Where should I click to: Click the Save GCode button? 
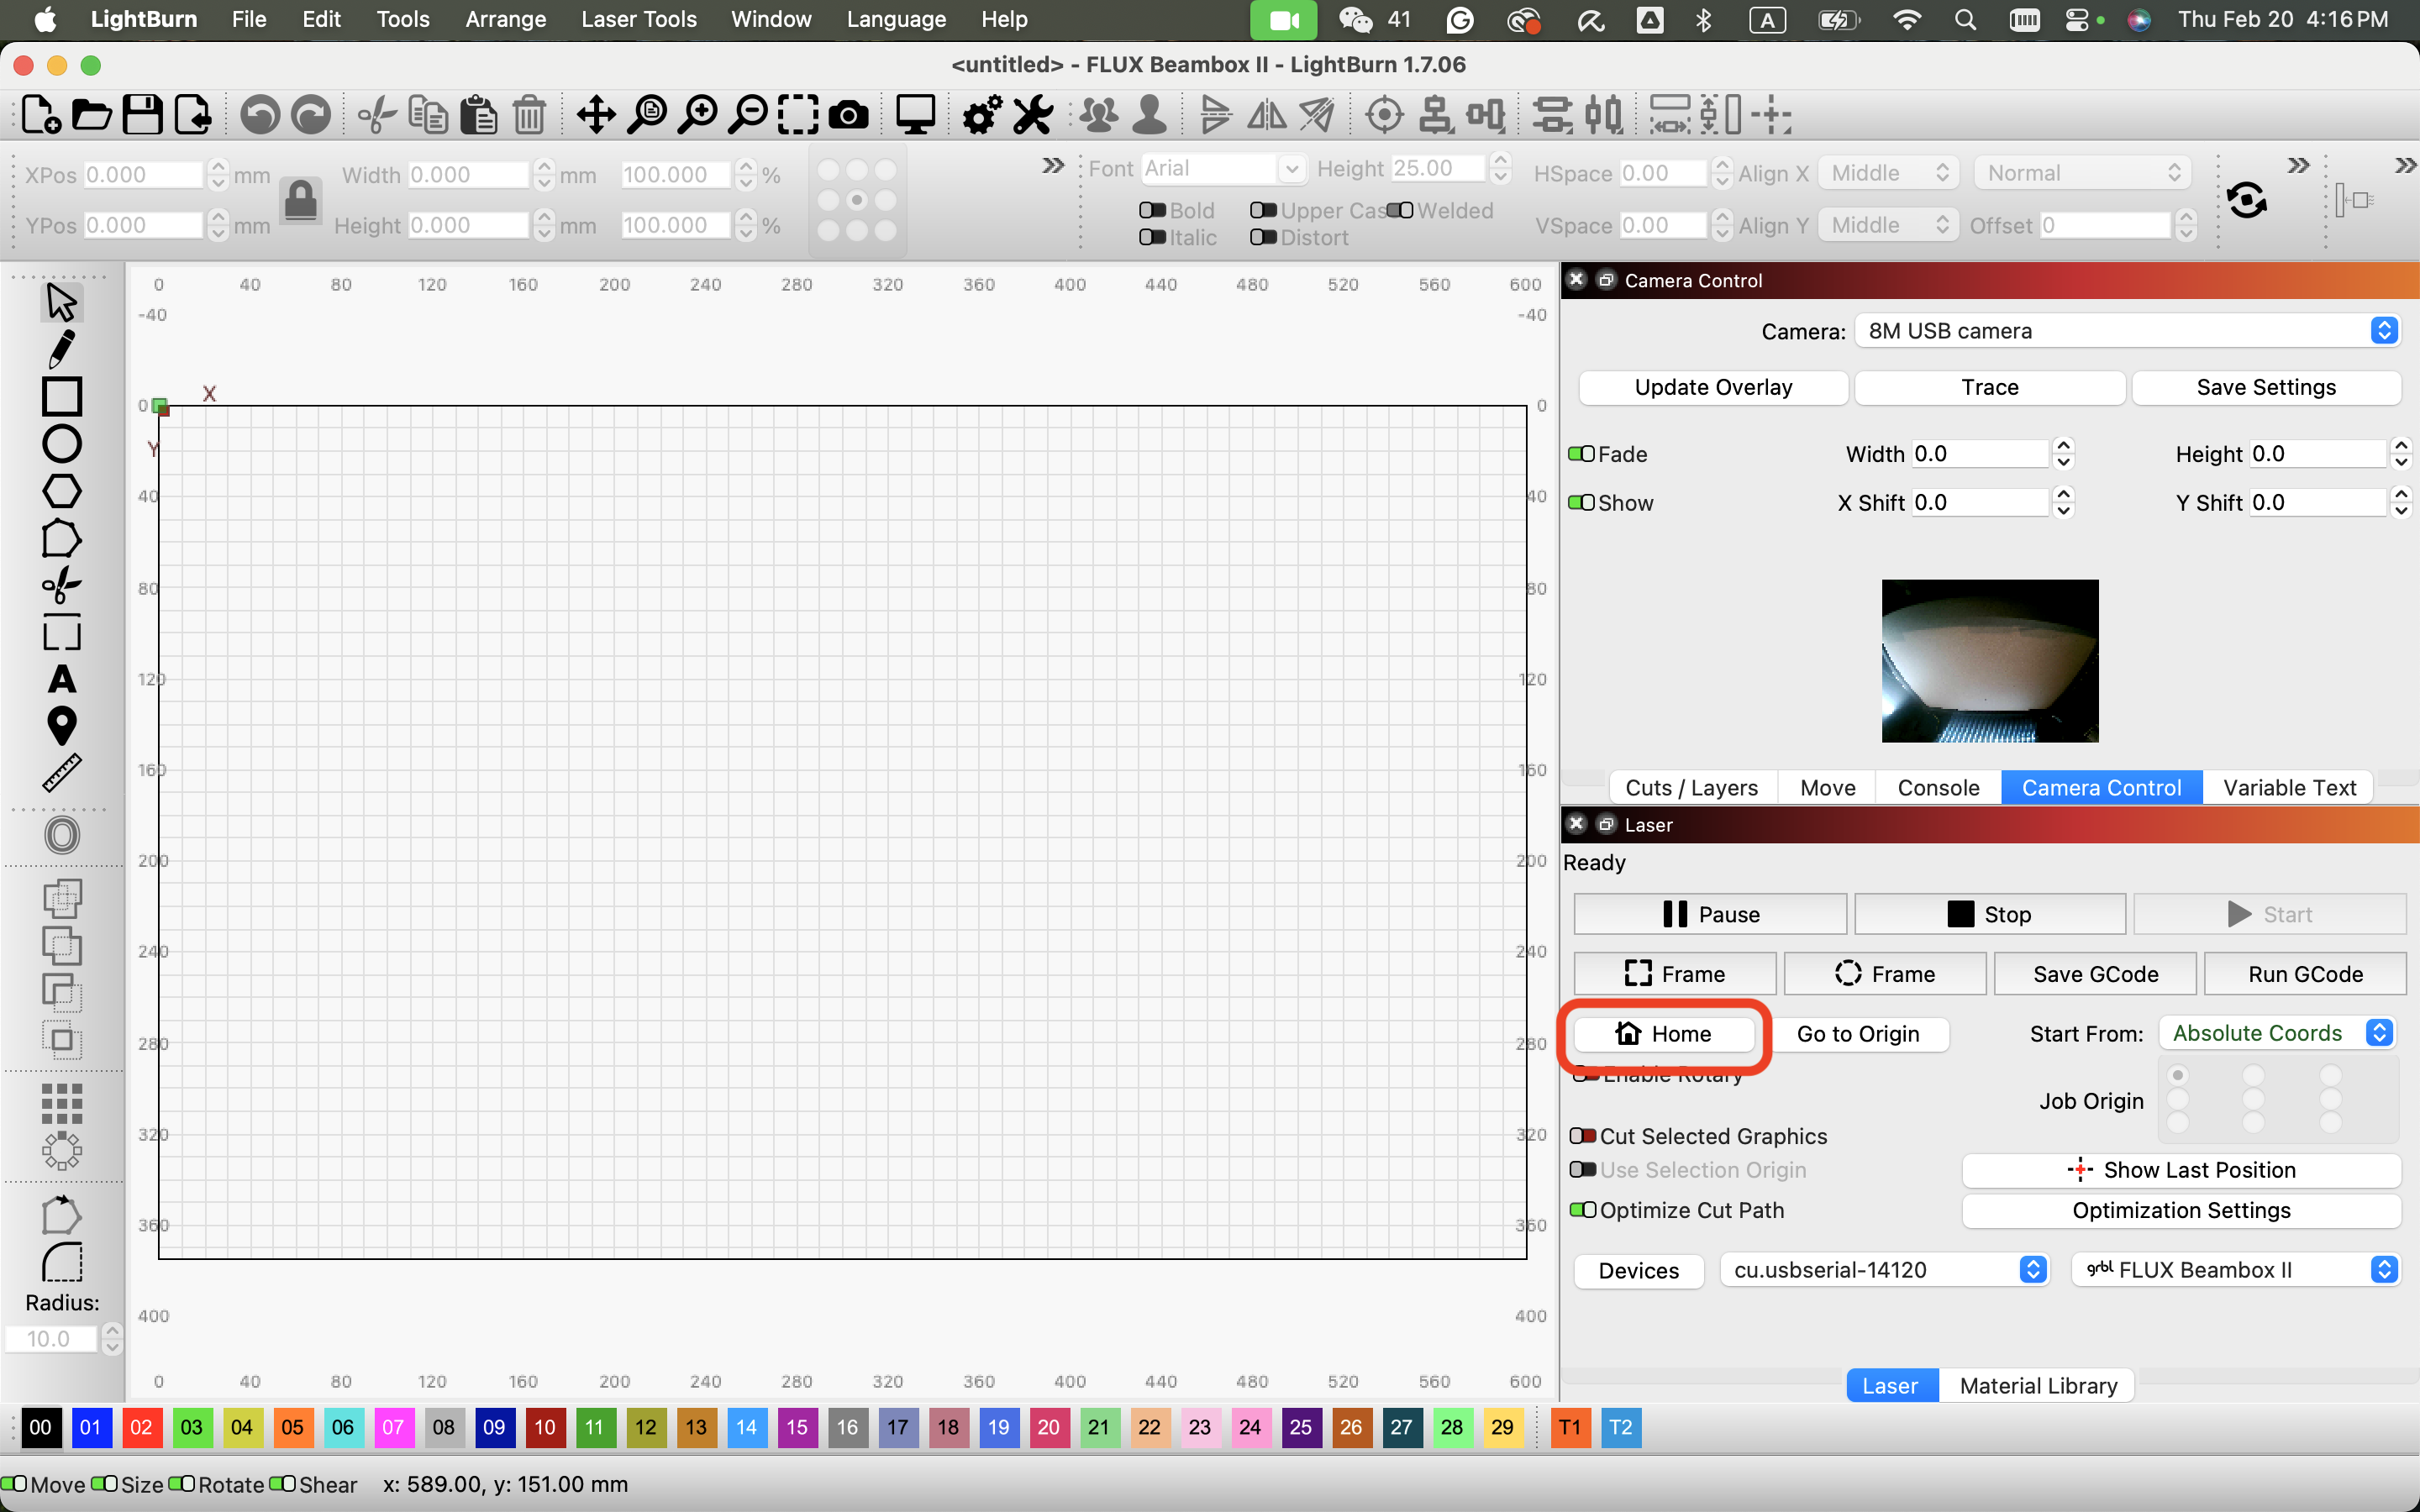point(2095,974)
